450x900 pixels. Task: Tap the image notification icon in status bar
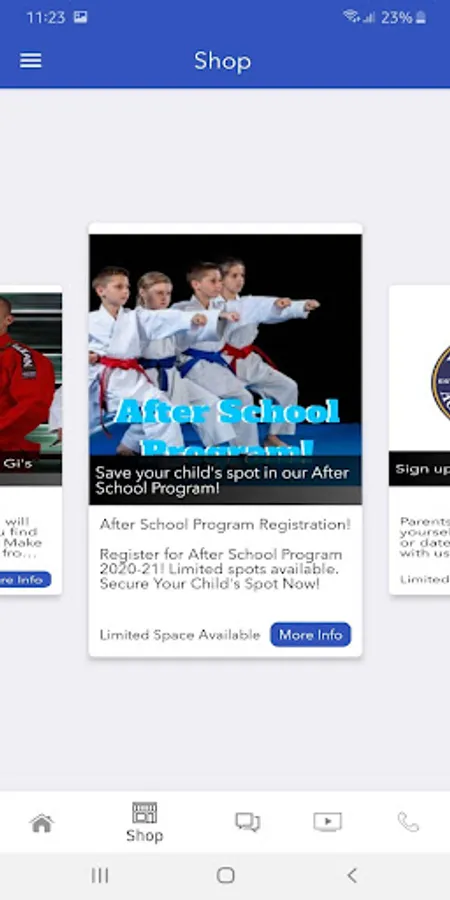(80, 17)
